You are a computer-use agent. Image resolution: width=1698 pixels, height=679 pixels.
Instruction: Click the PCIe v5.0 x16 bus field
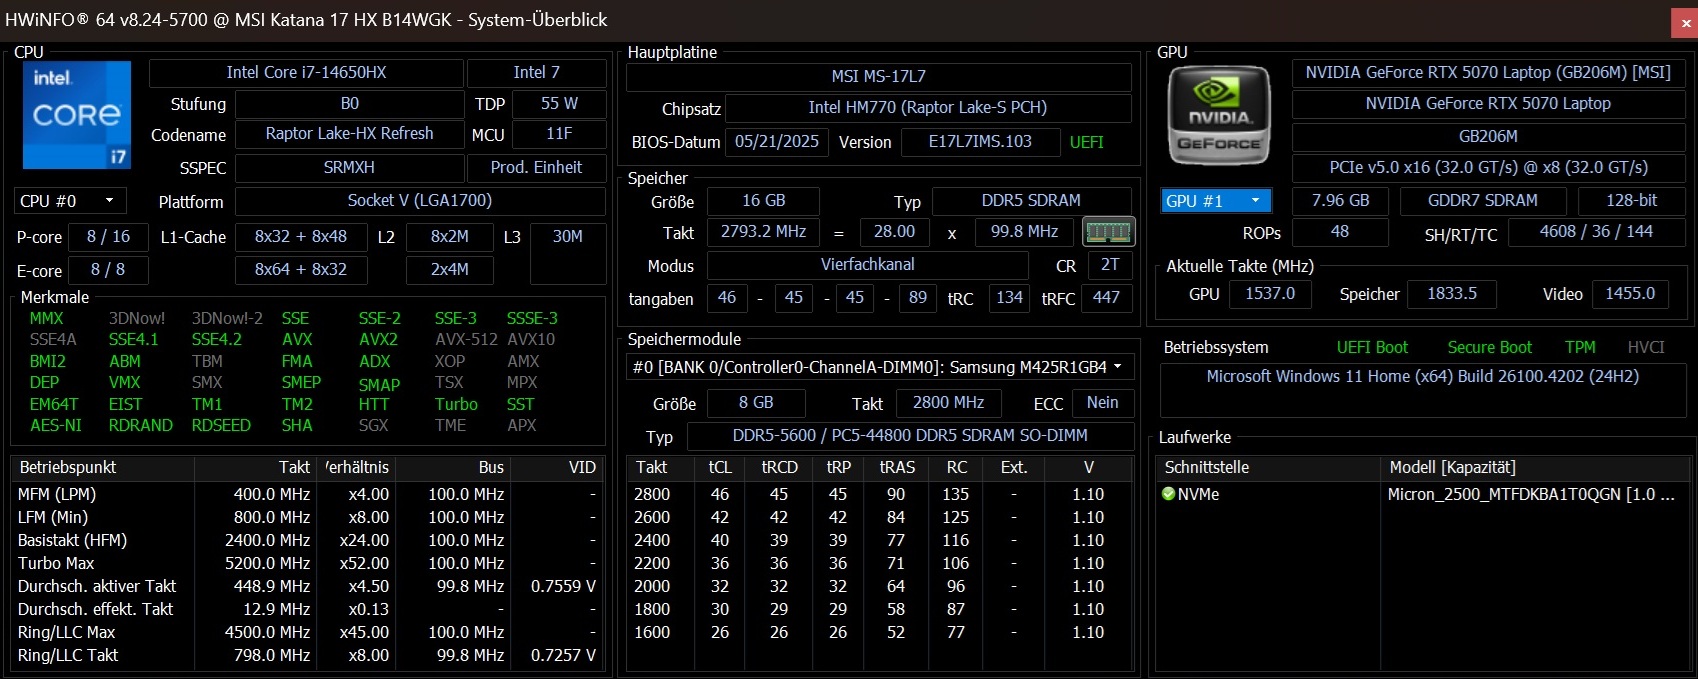(1488, 167)
